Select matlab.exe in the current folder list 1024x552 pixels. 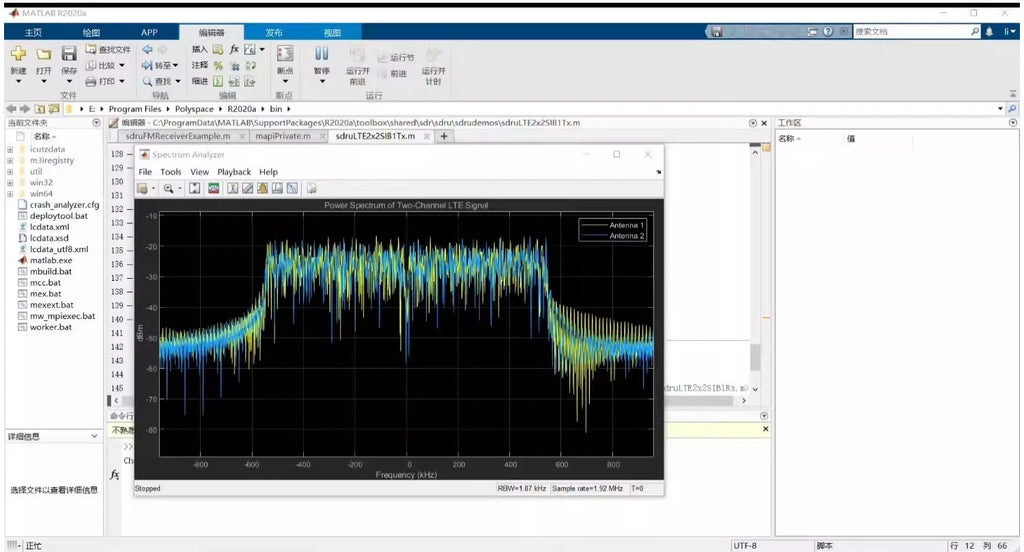pyautogui.click(x=51, y=261)
